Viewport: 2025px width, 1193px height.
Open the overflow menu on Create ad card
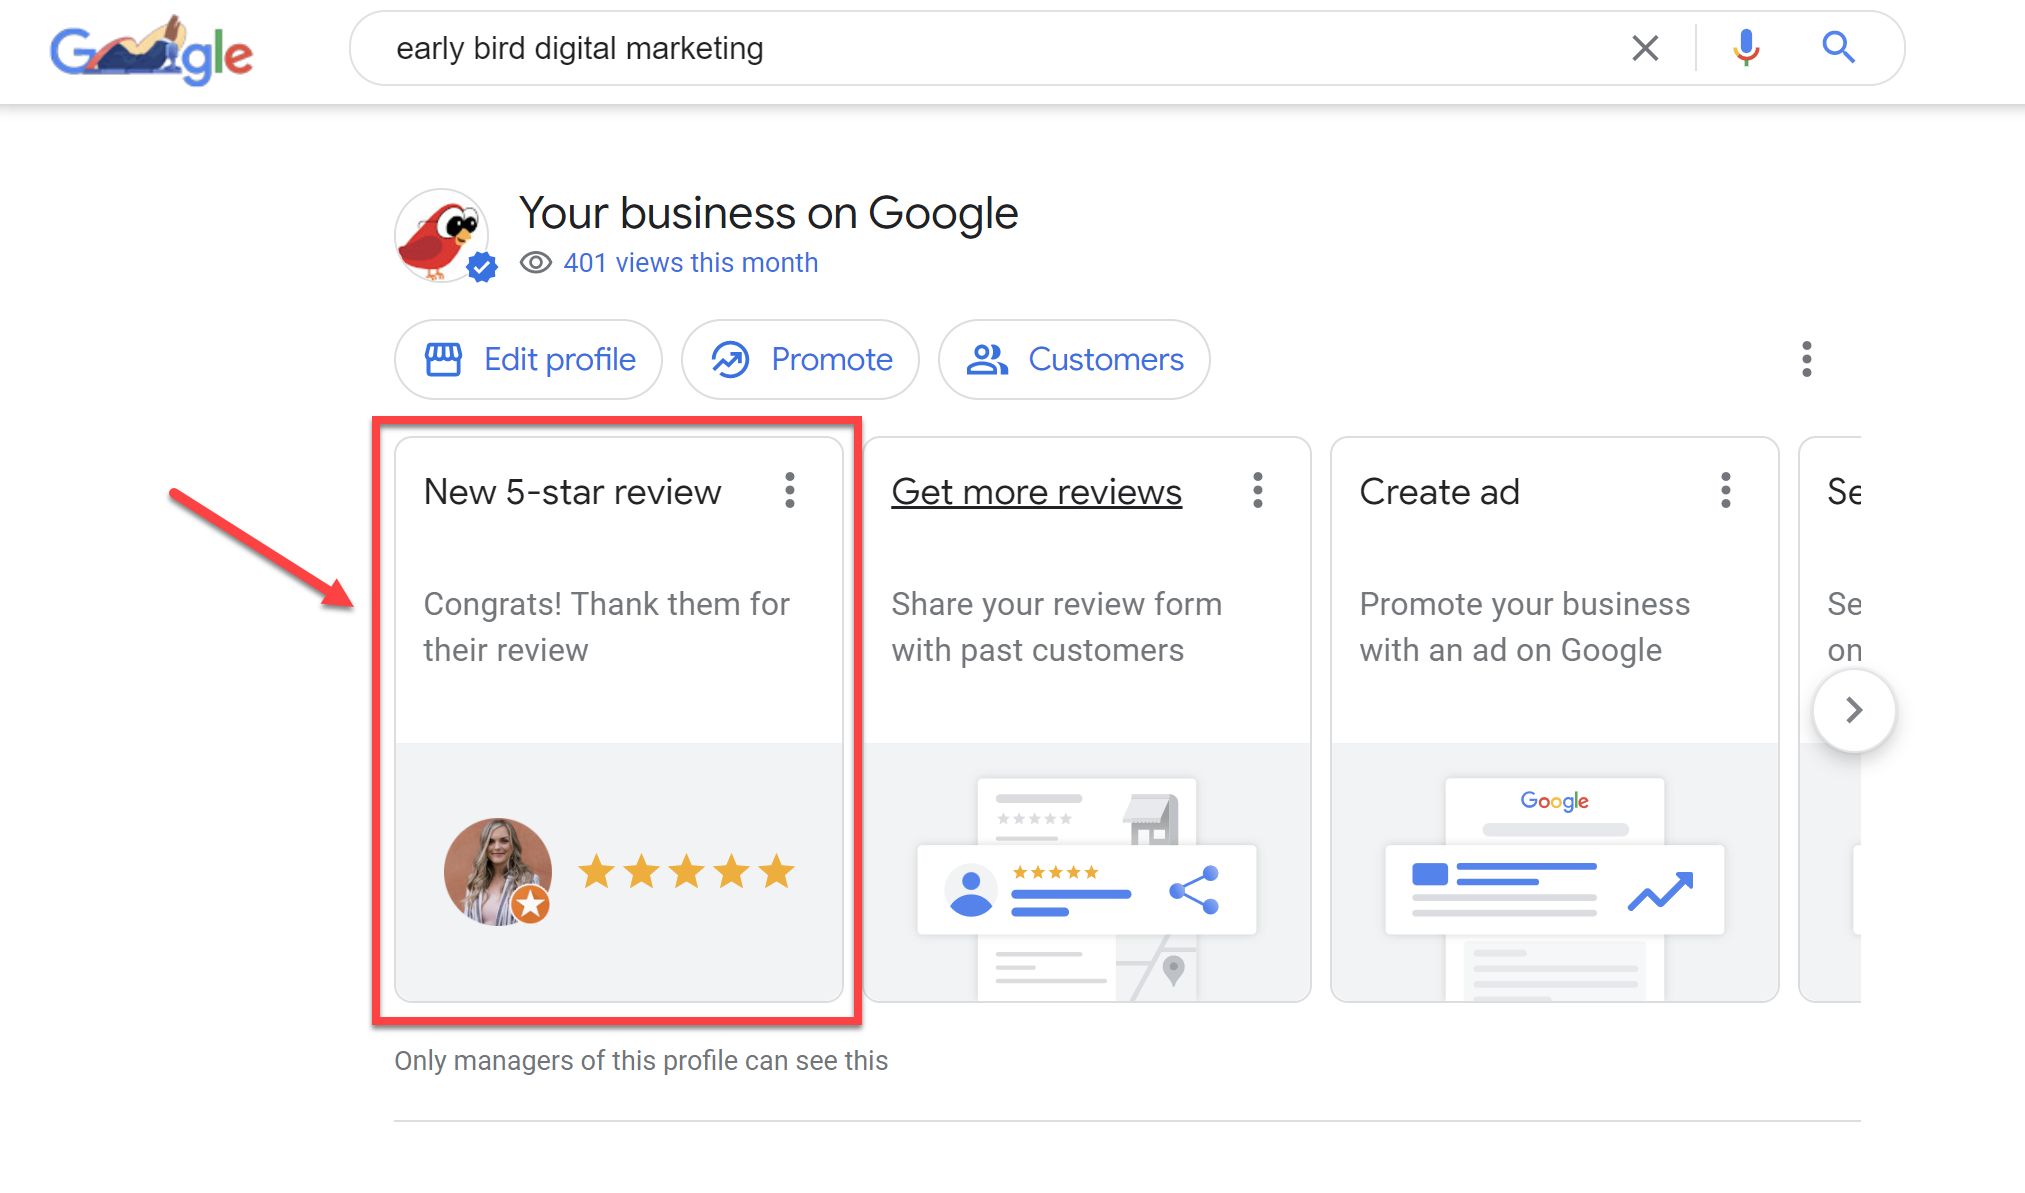coord(1725,491)
